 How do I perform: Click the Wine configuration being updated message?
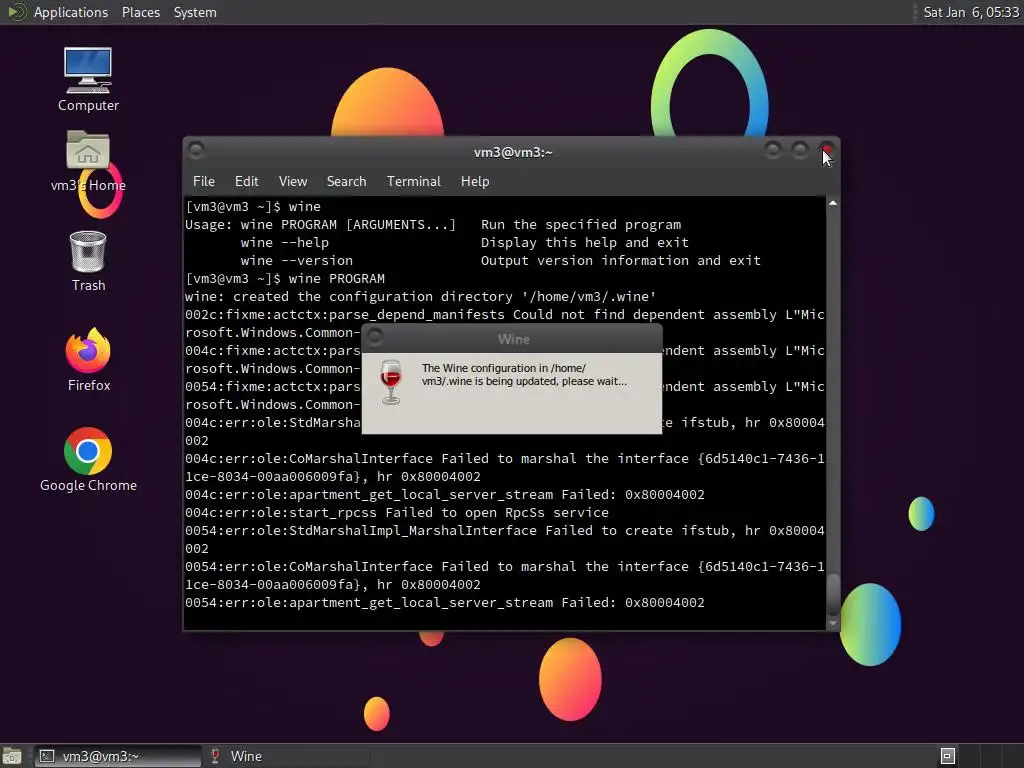pos(524,375)
